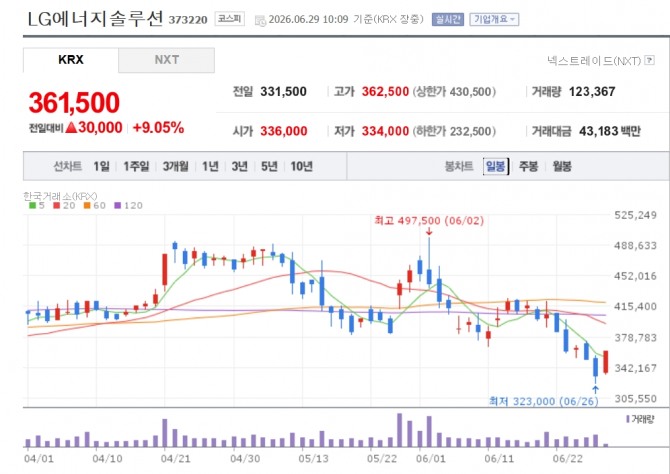Switch to the NXT tab

(167, 60)
